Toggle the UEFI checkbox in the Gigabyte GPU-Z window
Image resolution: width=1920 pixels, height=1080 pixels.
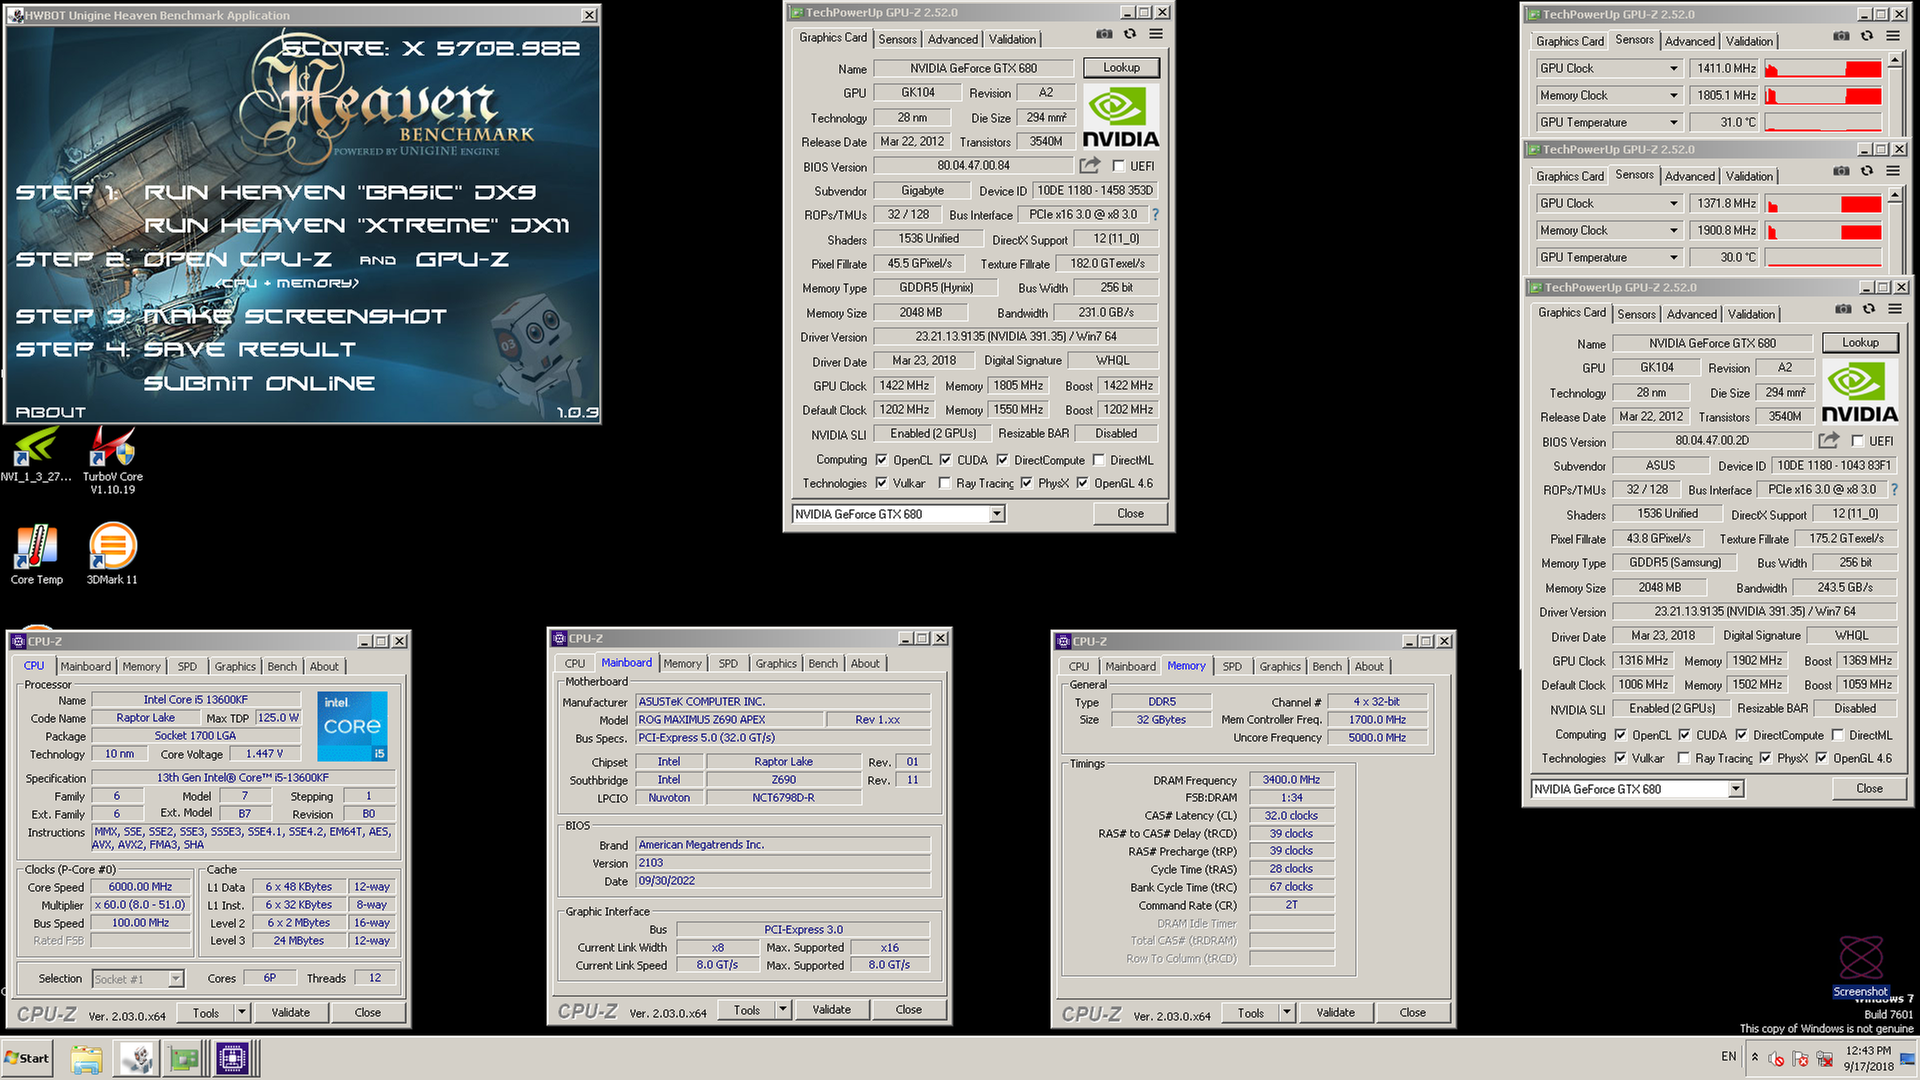(1119, 166)
